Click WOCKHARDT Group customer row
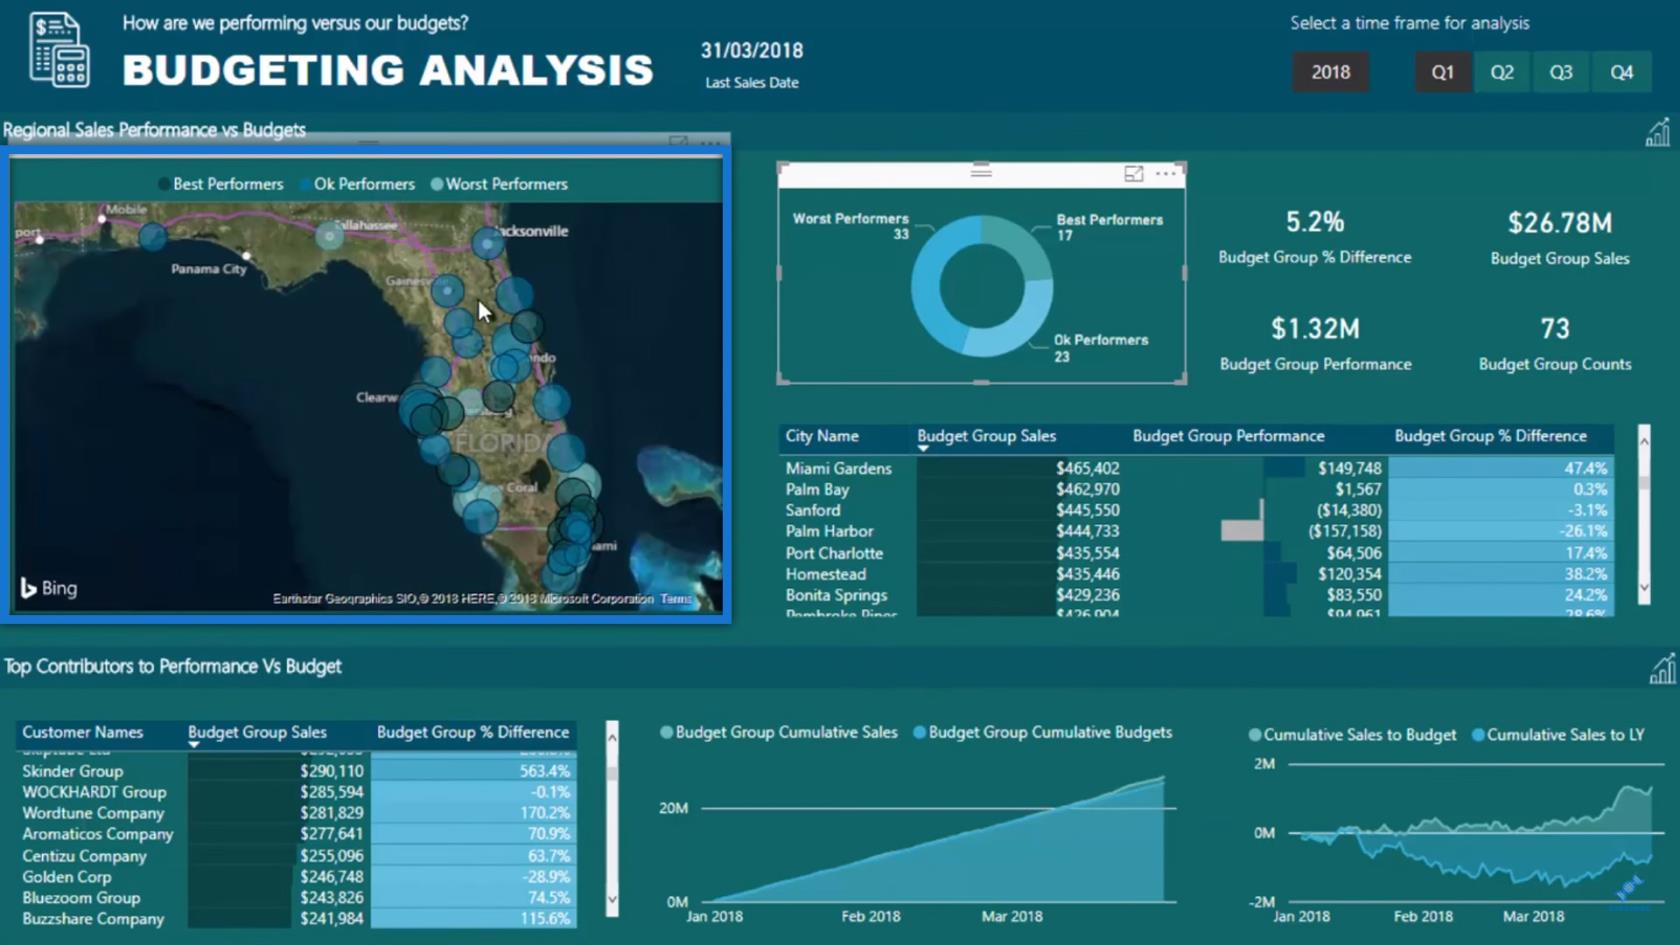This screenshot has width=1680, height=945. coord(297,792)
